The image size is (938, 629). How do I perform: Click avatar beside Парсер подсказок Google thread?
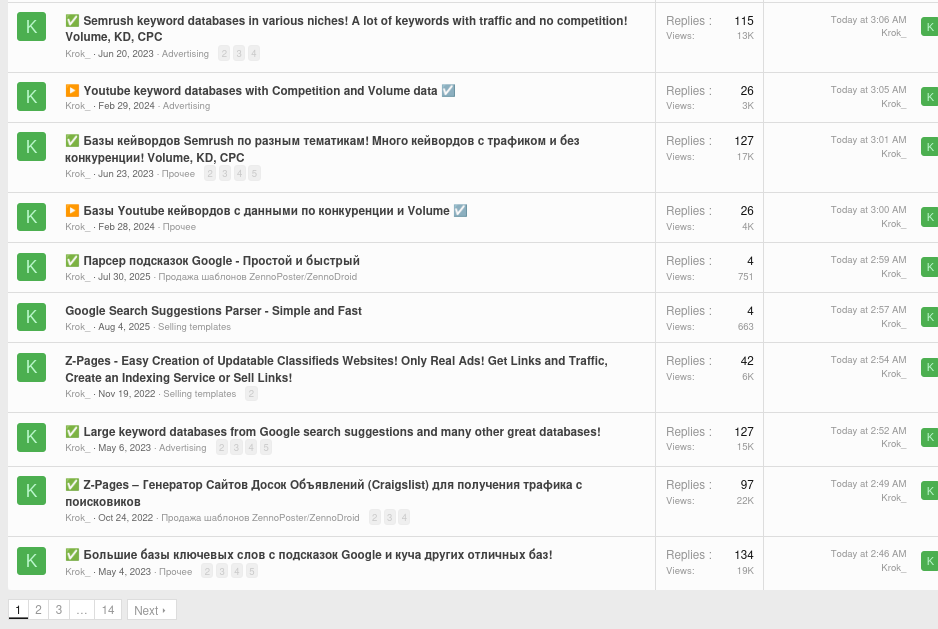point(31,267)
